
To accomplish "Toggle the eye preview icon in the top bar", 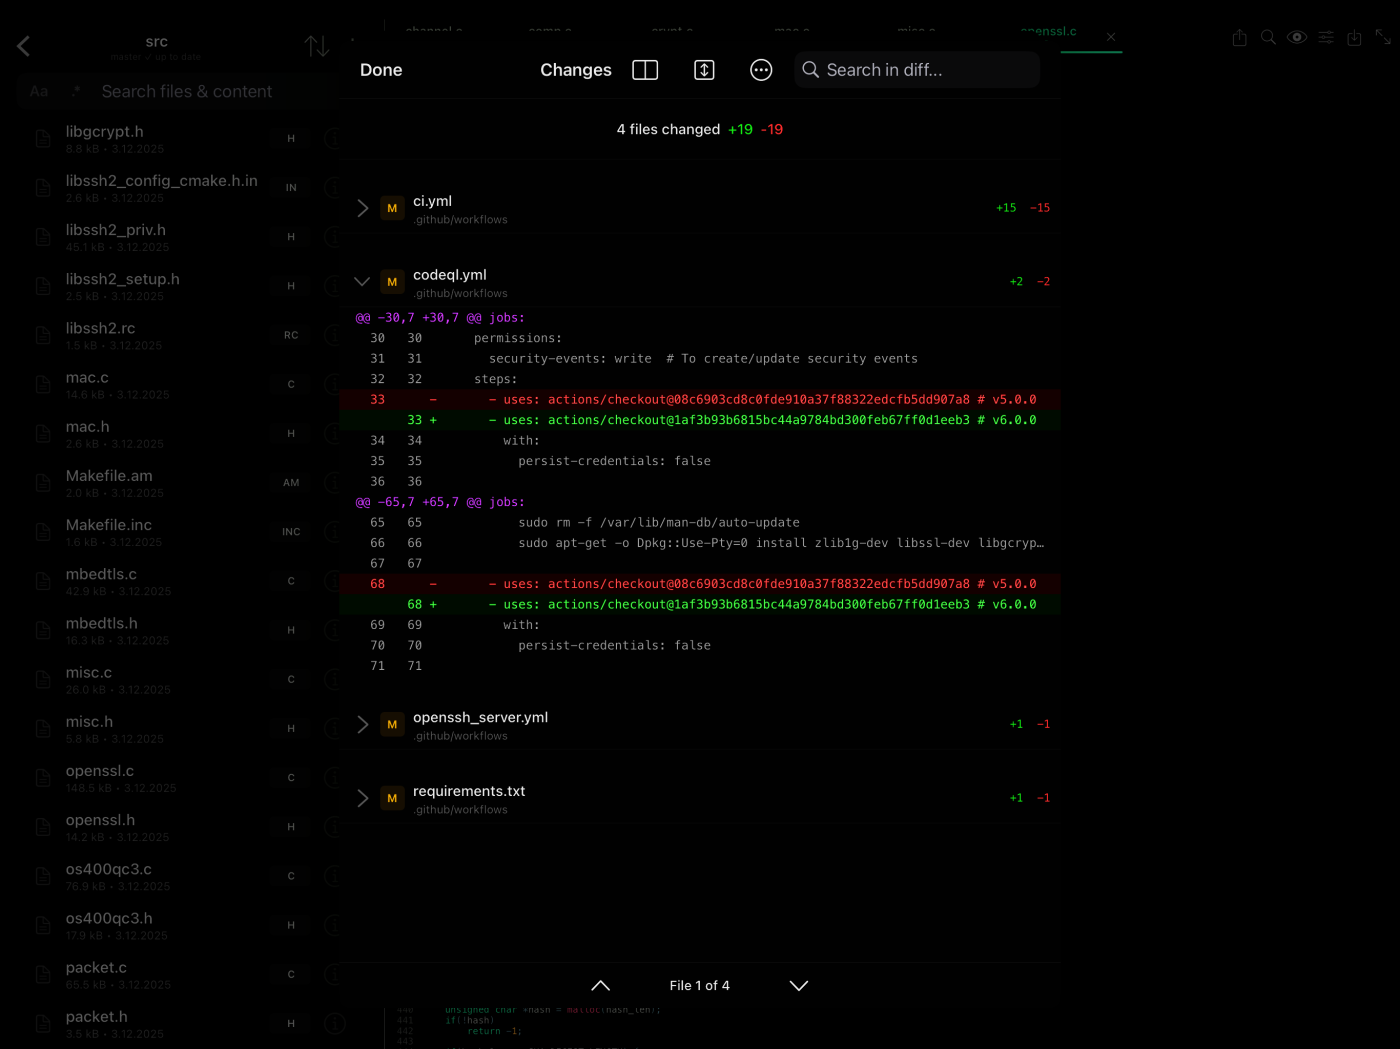I will point(1297,37).
